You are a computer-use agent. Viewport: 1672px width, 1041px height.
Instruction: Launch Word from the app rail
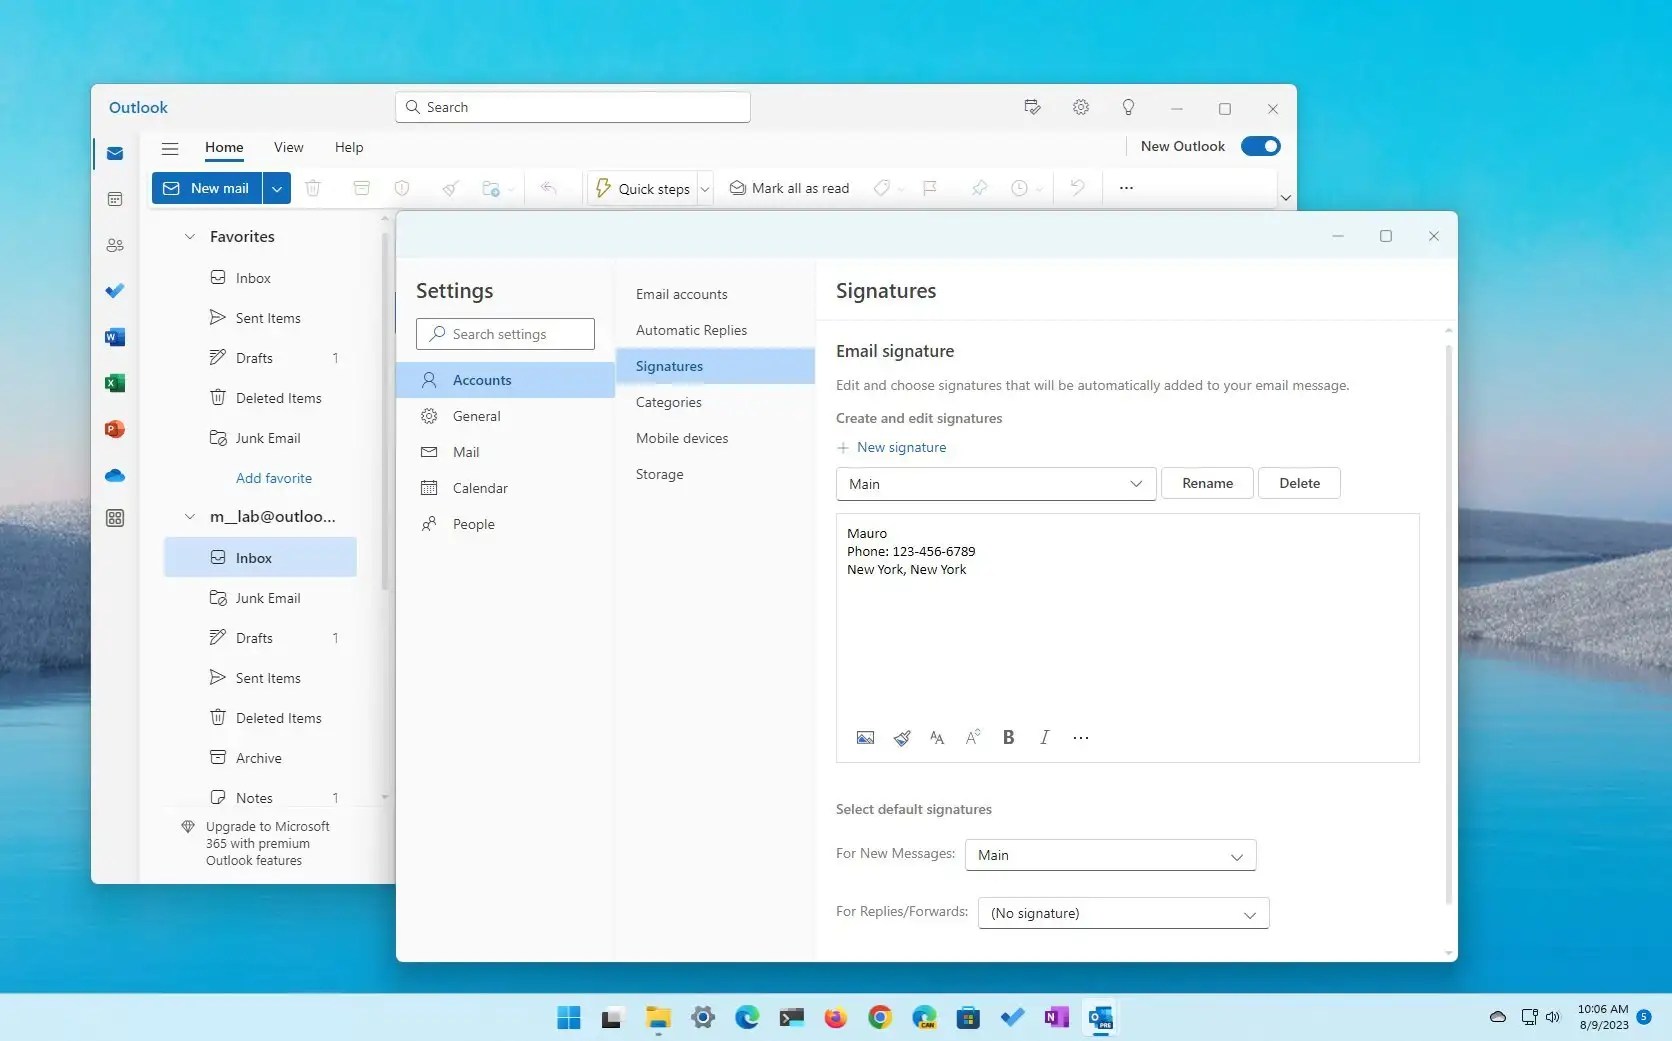(x=114, y=337)
